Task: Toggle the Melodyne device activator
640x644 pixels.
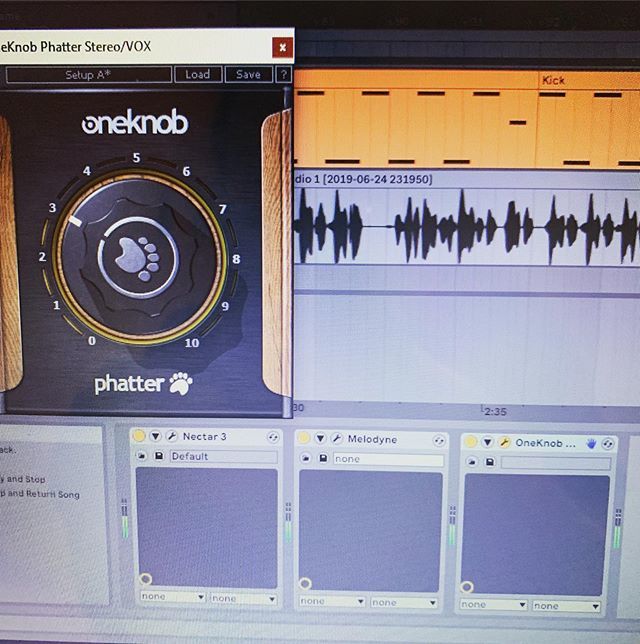Action: click(304, 438)
